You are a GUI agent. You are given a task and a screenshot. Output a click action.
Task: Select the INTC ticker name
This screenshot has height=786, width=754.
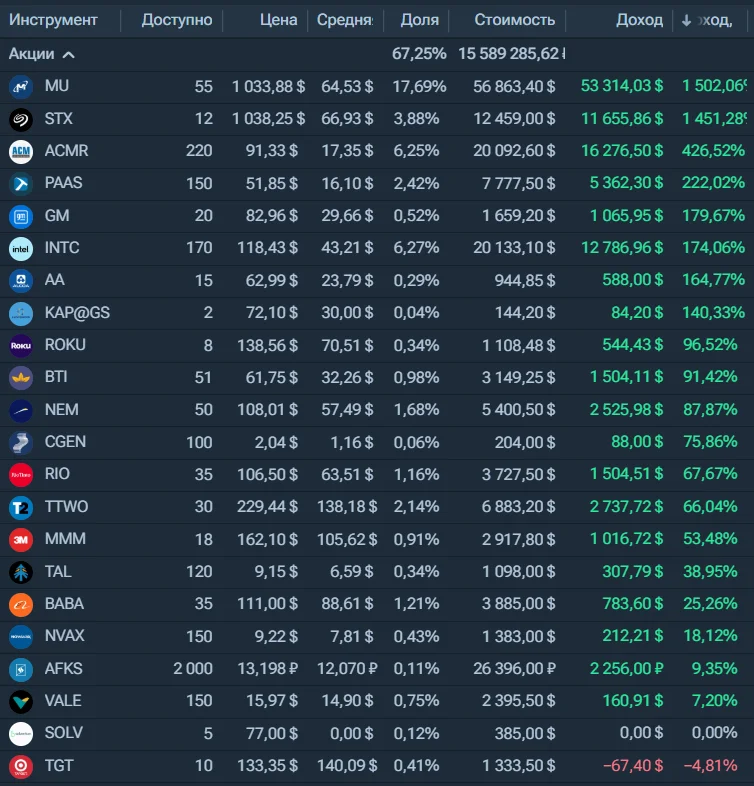point(62,248)
